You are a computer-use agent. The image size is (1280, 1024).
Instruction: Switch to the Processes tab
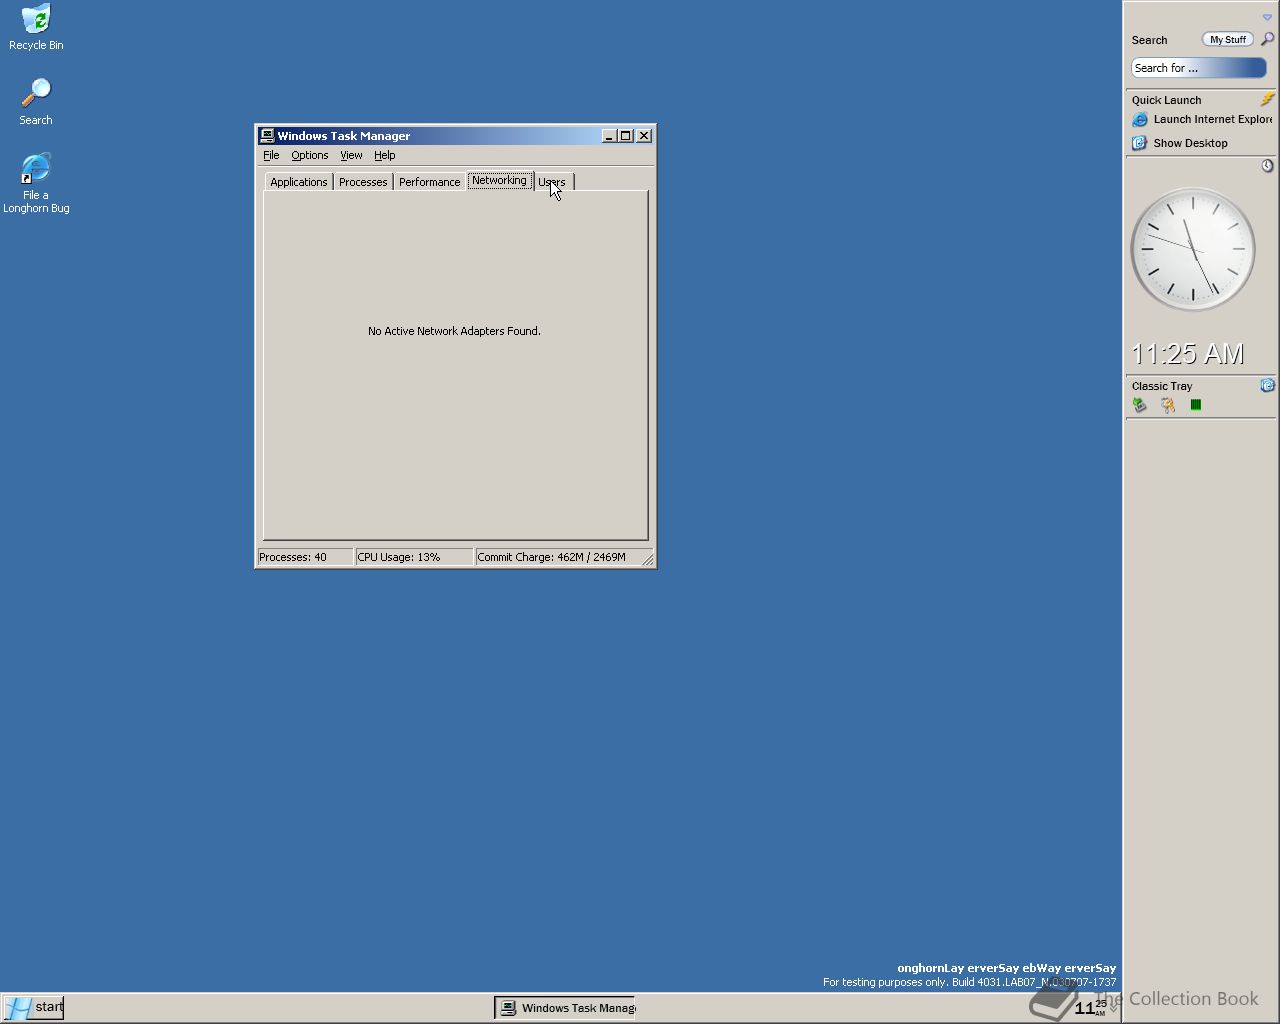[x=363, y=182]
